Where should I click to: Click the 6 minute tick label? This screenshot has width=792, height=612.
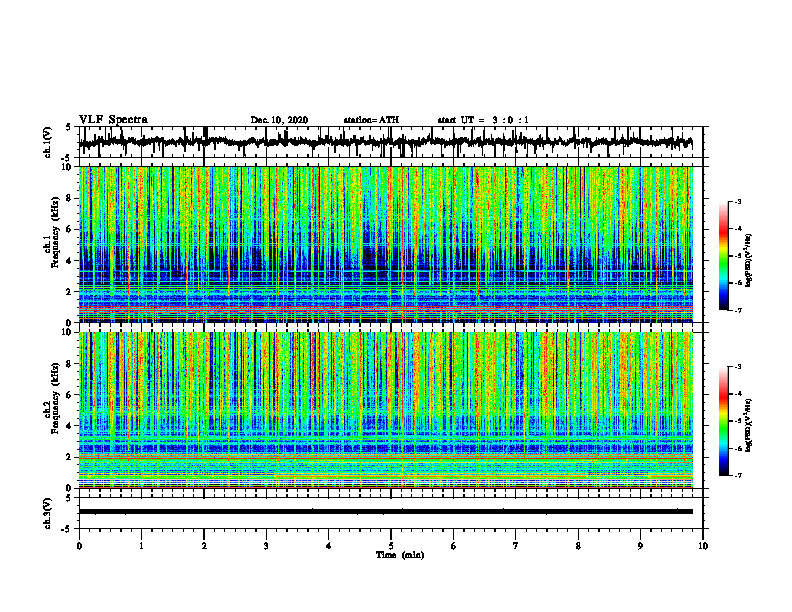[454, 546]
